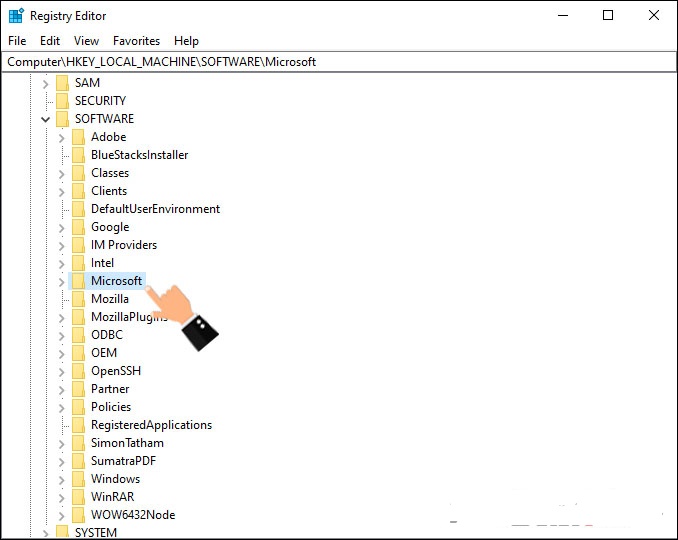Expand the WinRAR key chevron
This screenshot has height=540, width=678.
(x=61, y=498)
